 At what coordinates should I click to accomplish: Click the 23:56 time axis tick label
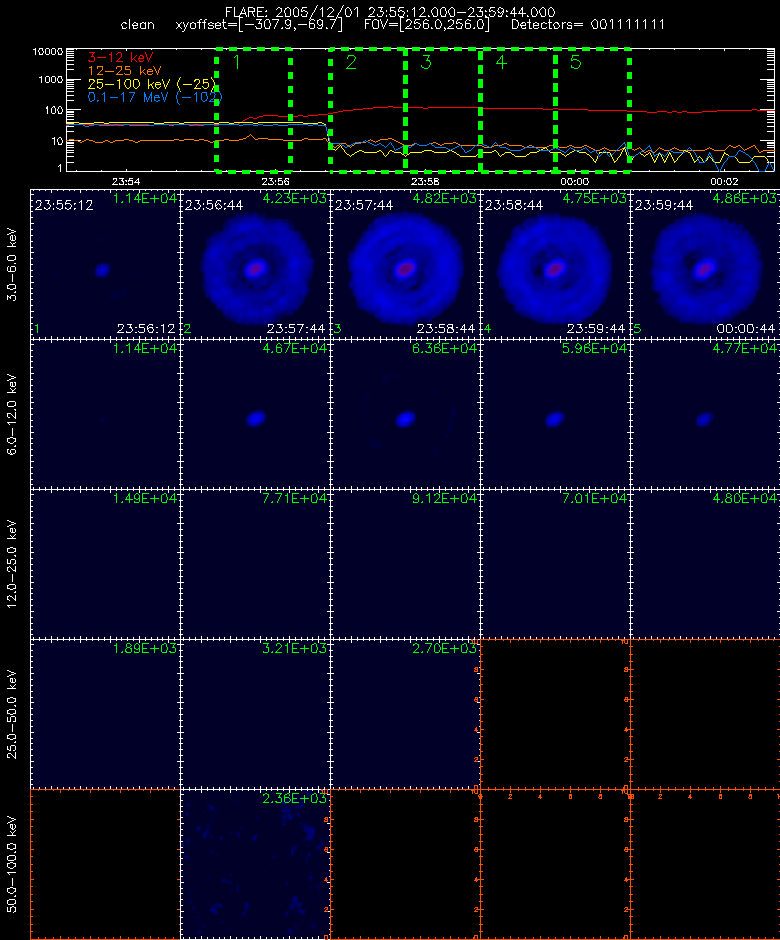(275, 181)
